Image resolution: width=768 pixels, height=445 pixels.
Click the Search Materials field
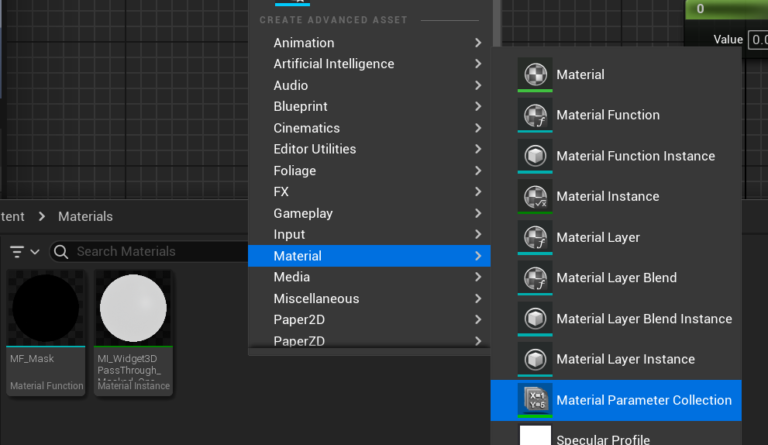(150, 252)
